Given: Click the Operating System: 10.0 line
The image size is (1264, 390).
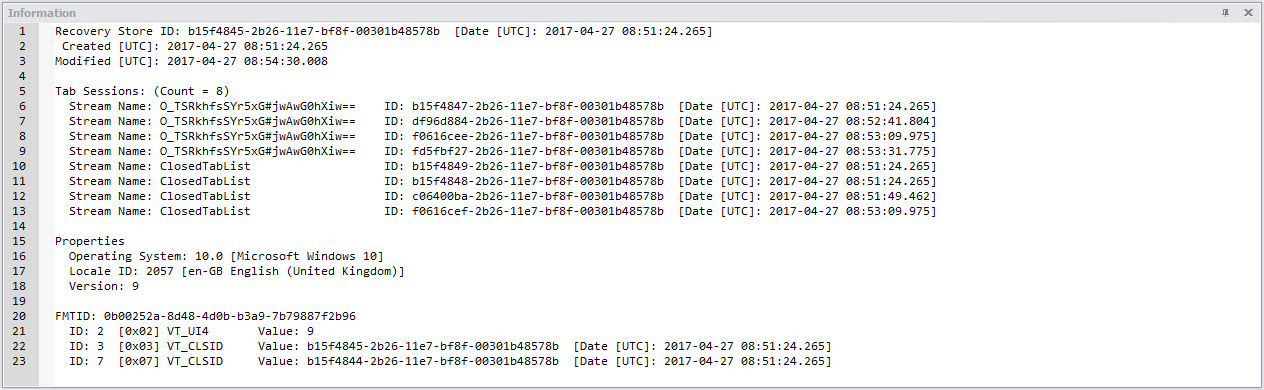Looking at the screenshot, I should tap(226, 256).
